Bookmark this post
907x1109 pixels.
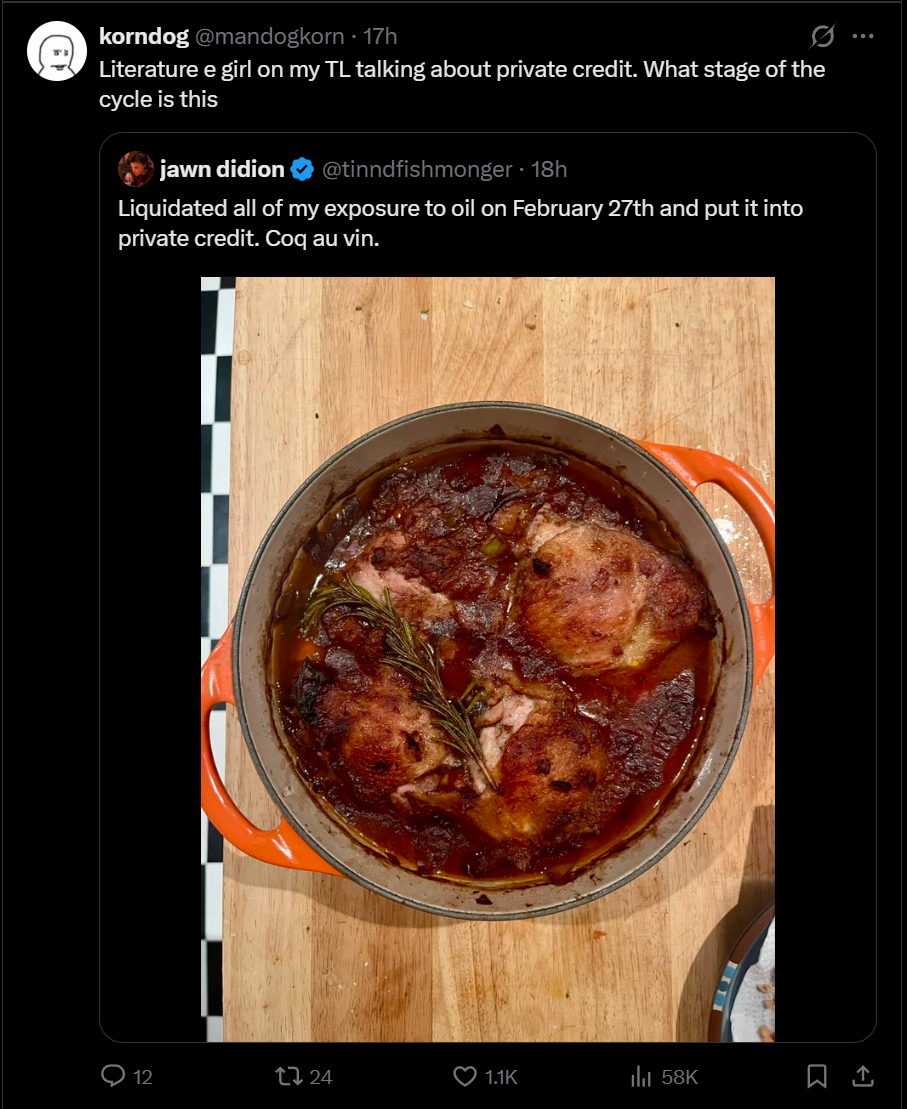817,1076
